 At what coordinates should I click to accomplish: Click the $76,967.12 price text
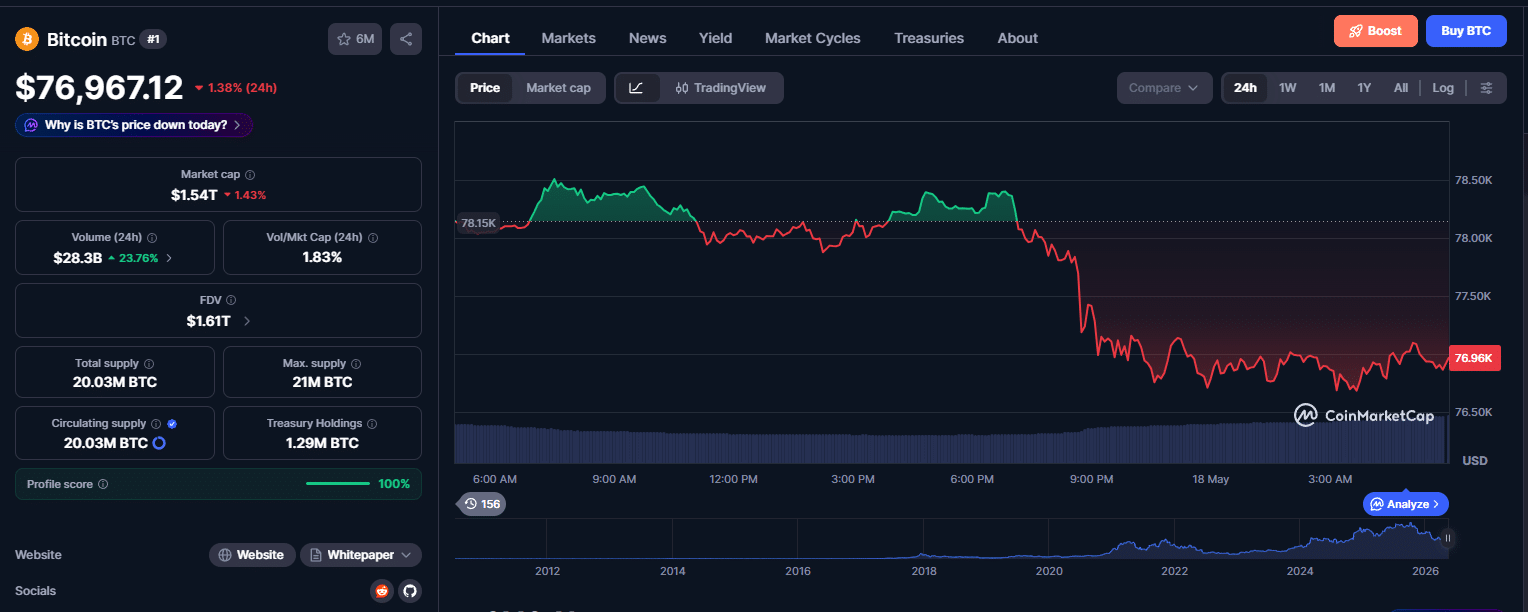click(99, 88)
